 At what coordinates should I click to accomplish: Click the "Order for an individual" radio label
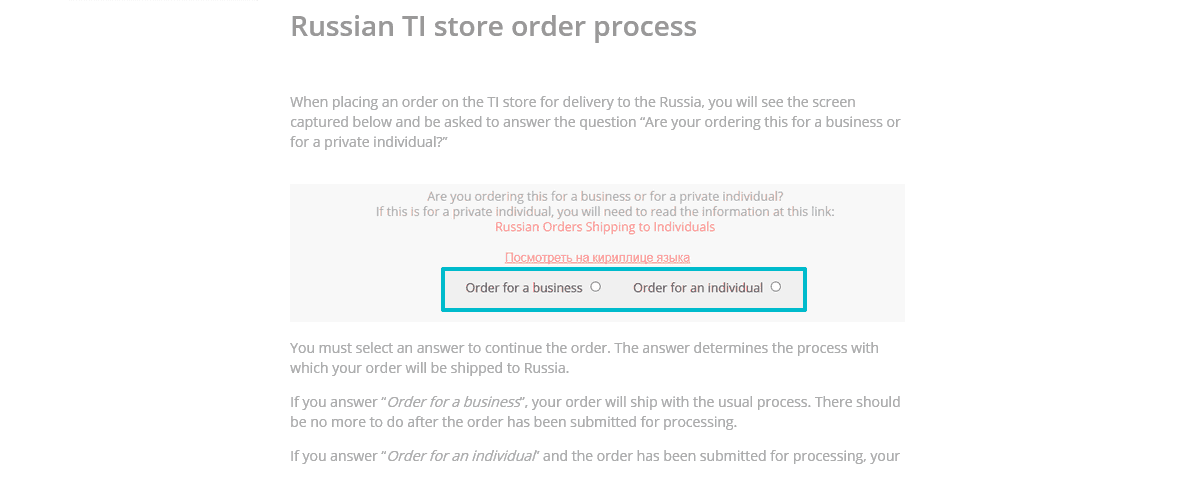697,288
